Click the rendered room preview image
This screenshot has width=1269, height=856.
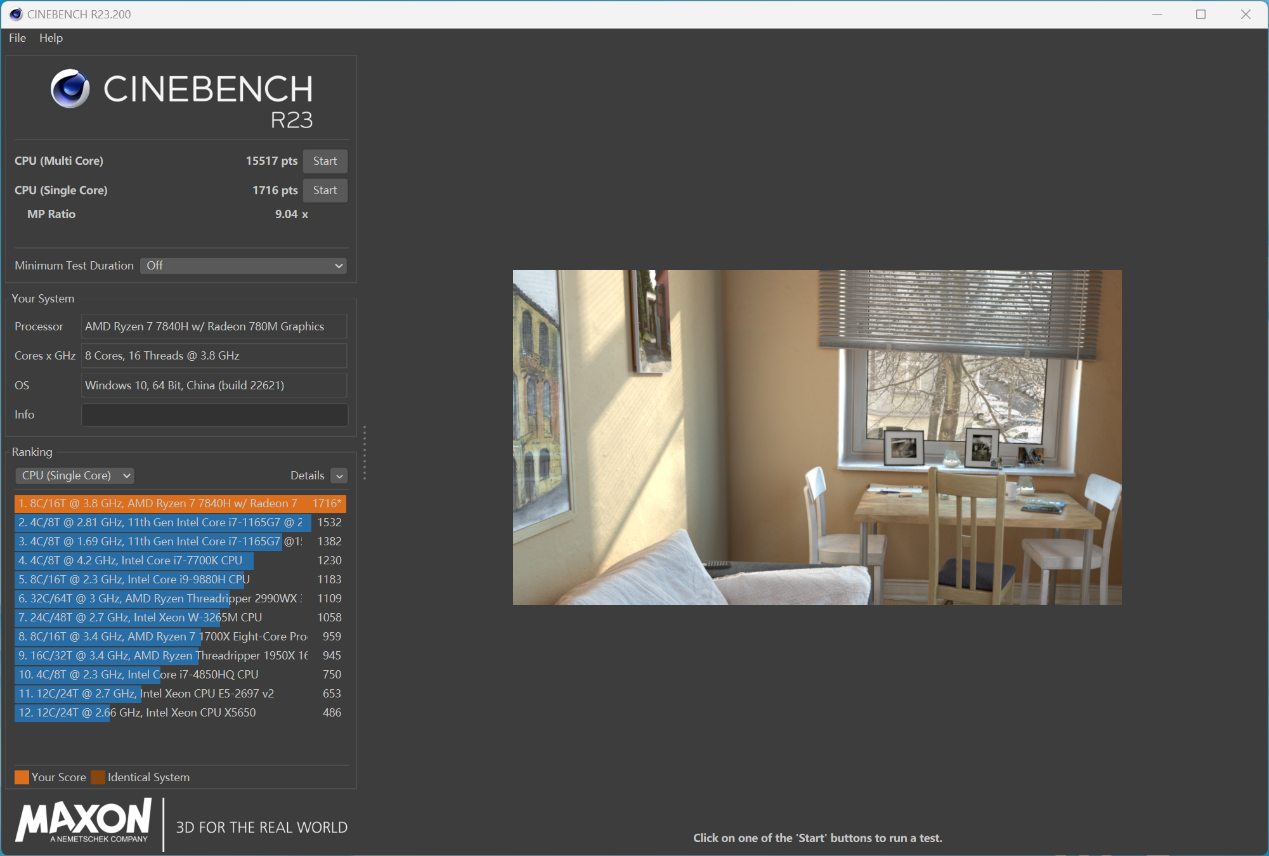[817, 437]
